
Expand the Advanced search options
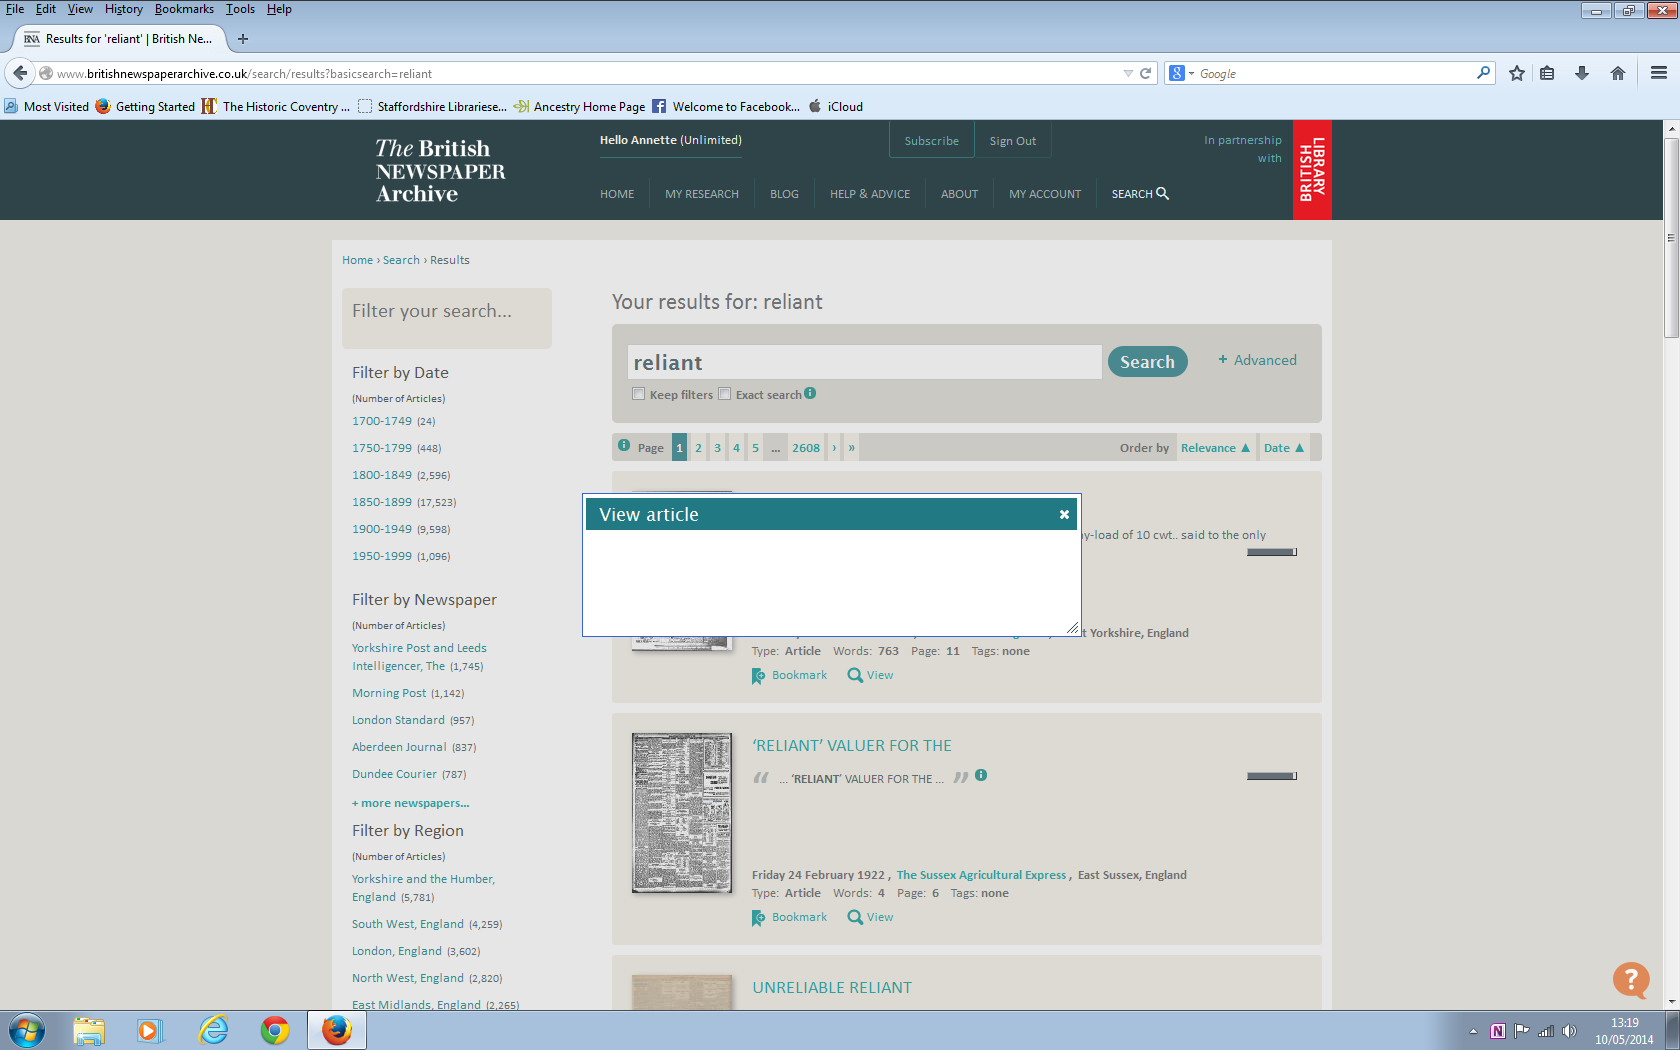(x=1257, y=360)
